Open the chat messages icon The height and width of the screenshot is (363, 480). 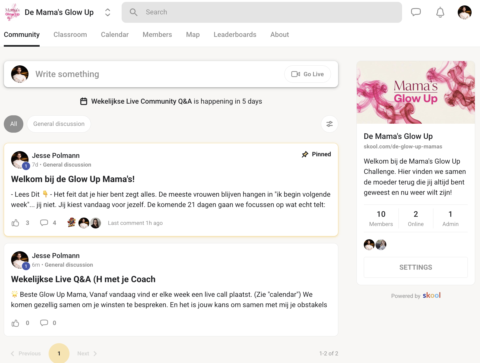pos(416,12)
